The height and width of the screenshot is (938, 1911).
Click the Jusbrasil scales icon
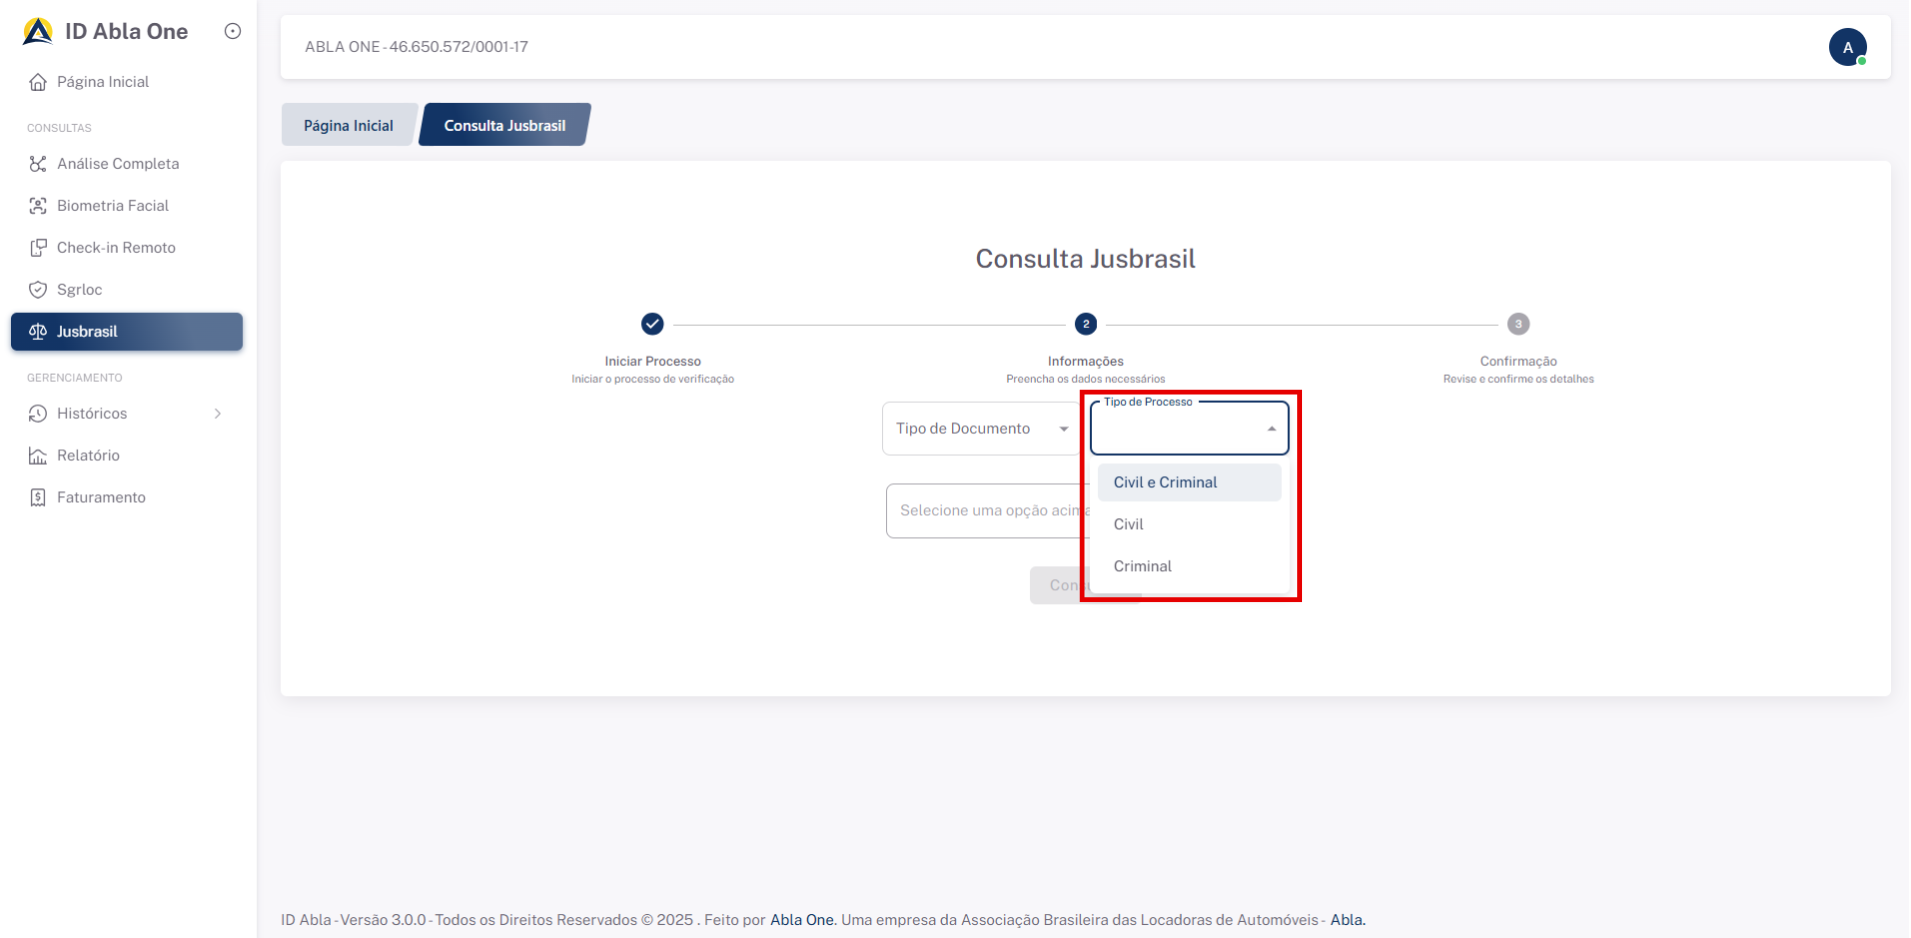pos(38,332)
